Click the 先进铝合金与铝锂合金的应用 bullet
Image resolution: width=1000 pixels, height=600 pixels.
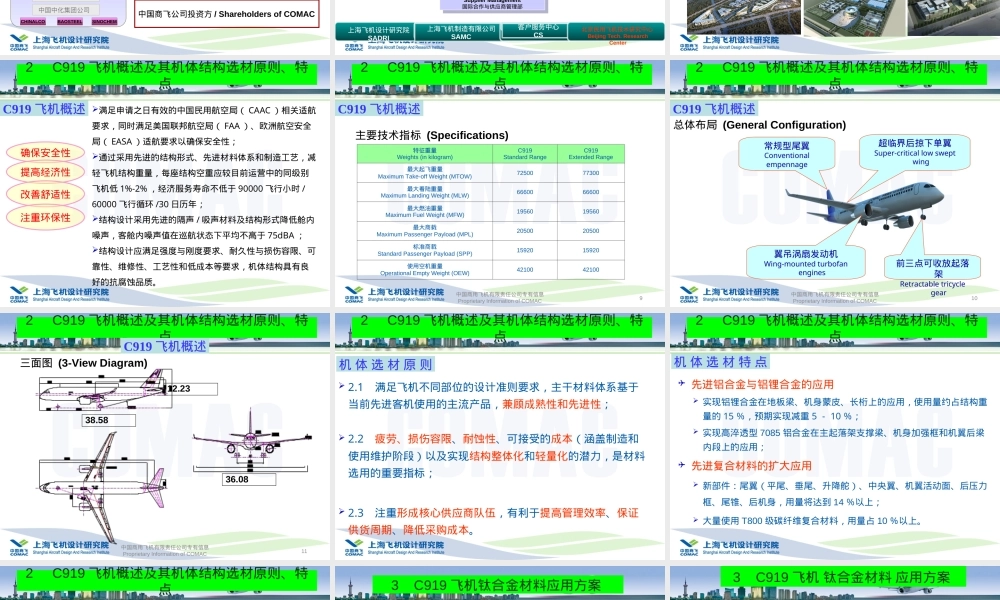[x=762, y=384]
